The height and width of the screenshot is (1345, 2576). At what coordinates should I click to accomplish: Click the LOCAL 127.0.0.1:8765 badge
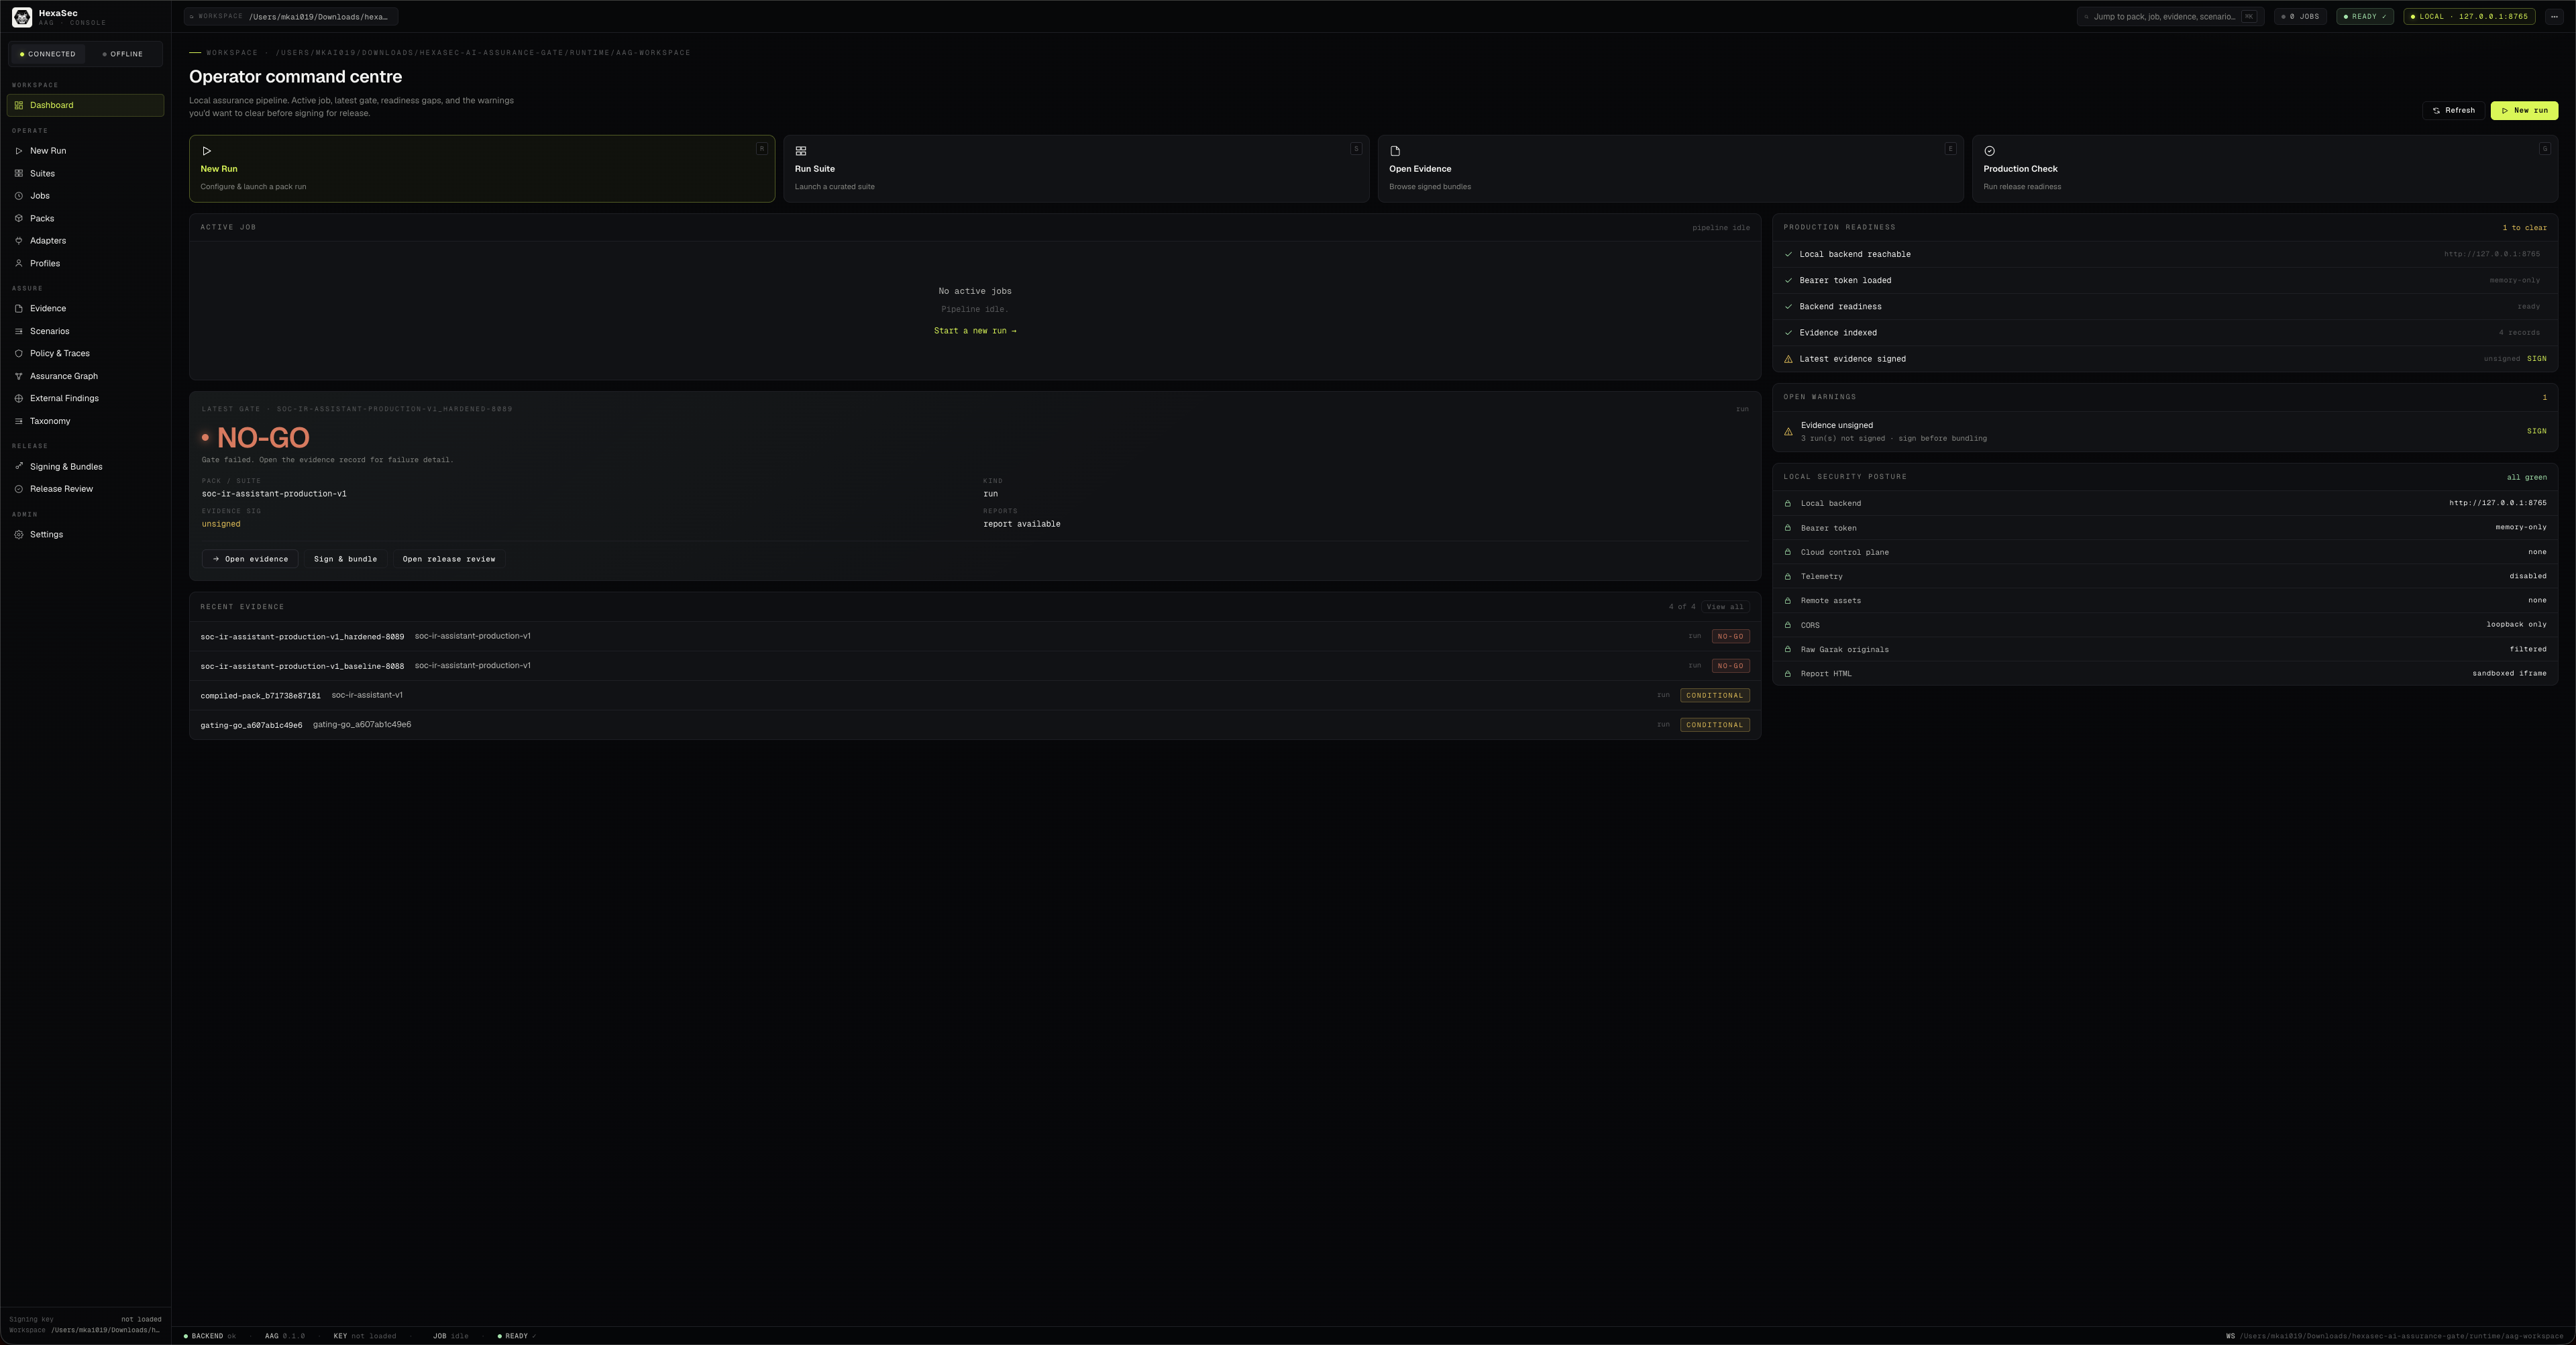click(x=2469, y=16)
